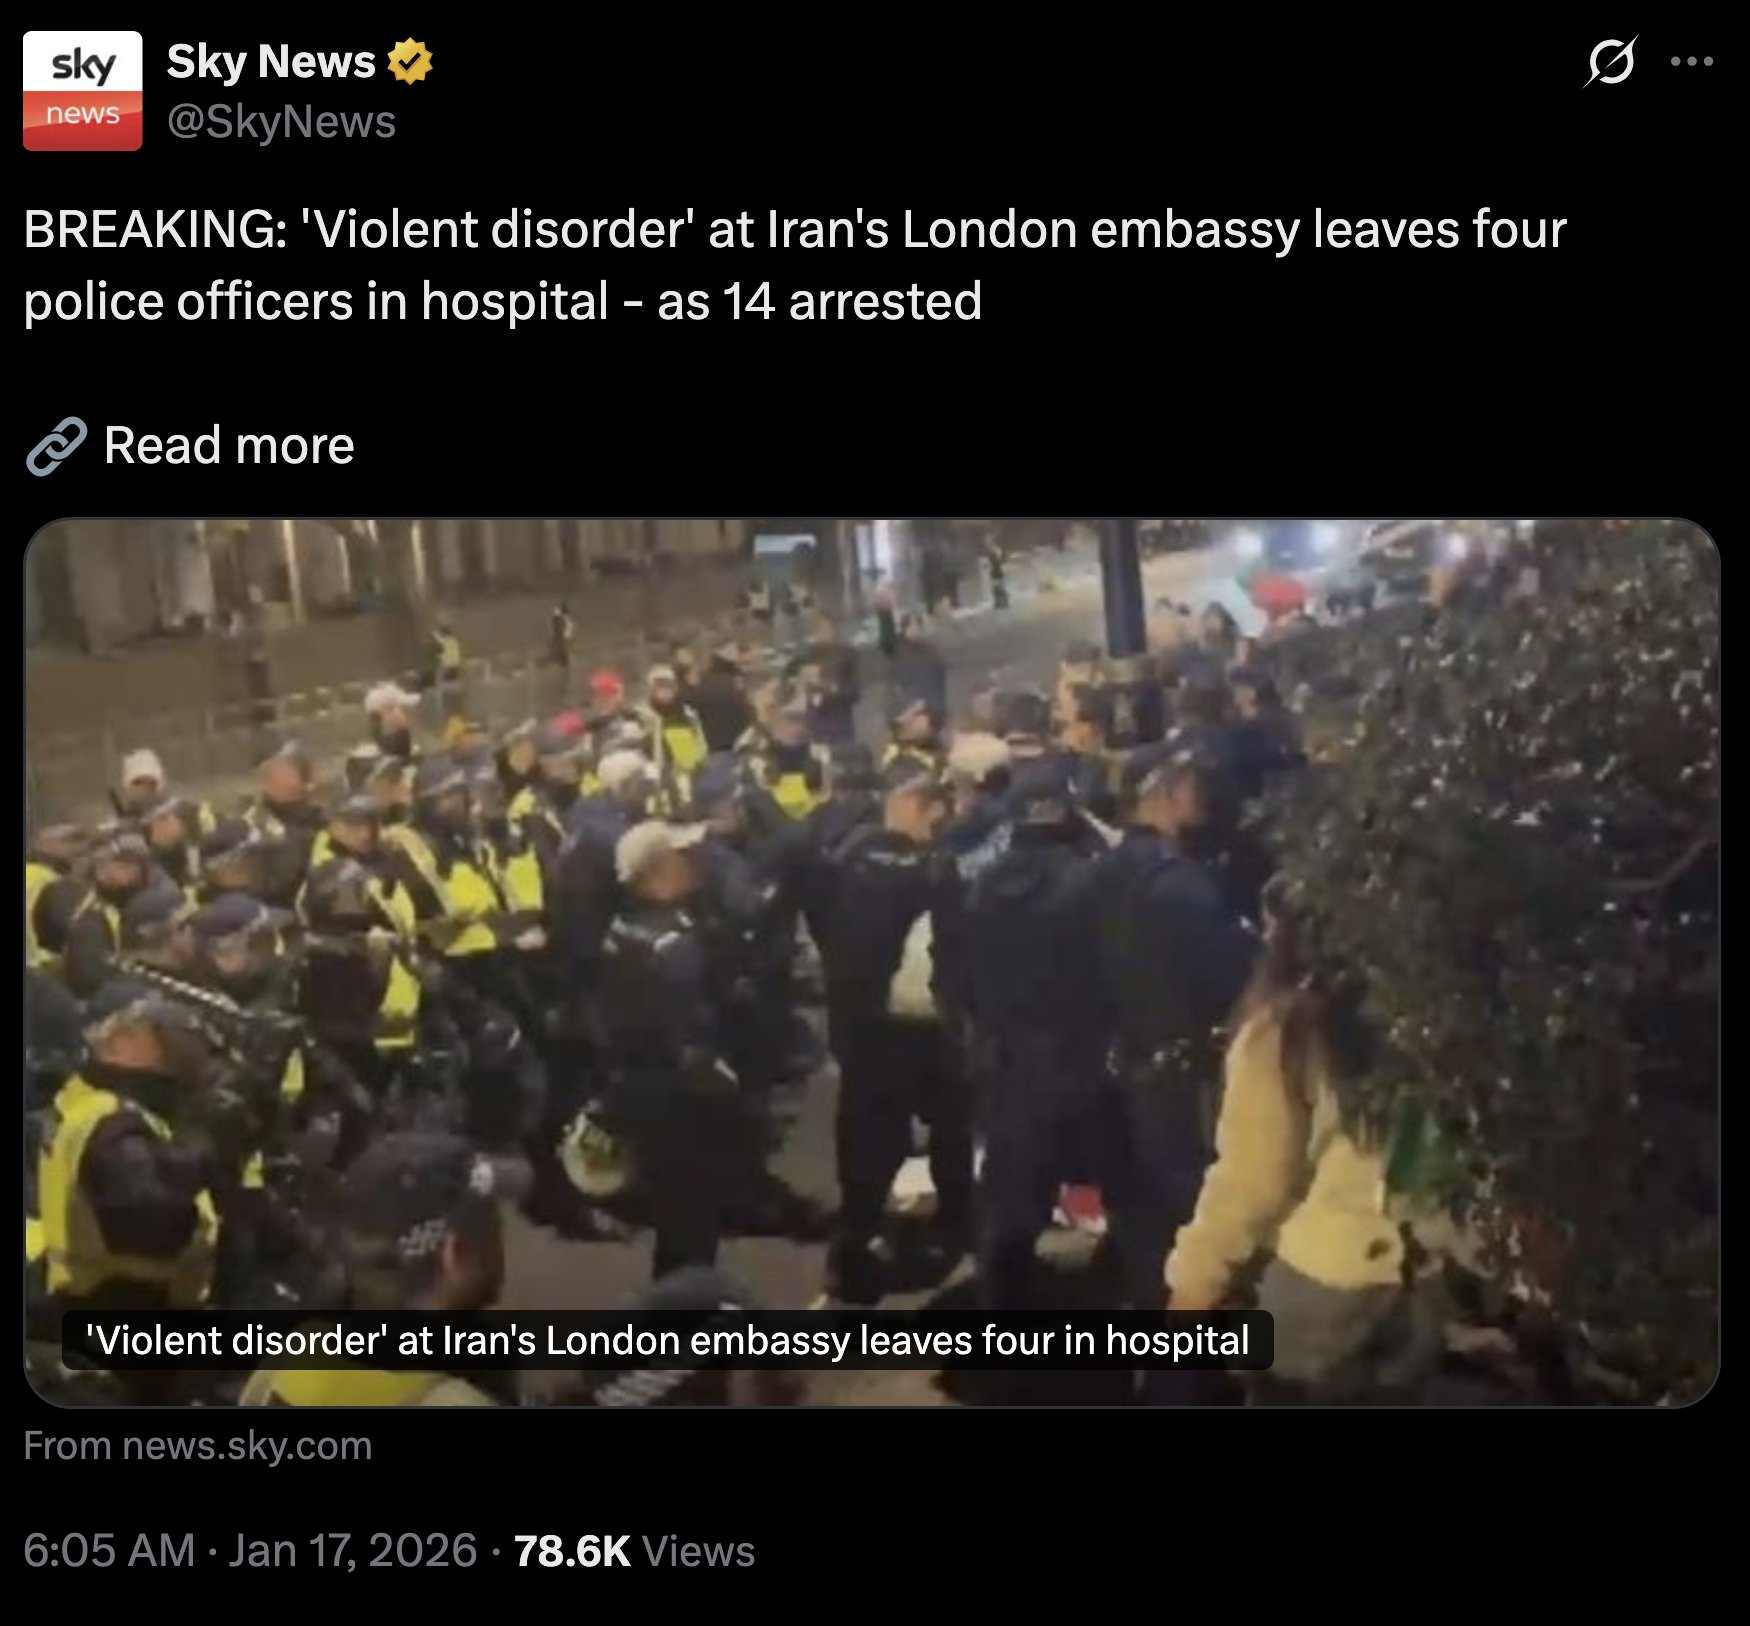Click the 6:05 AM timestamp
Image resolution: width=1750 pixels, height=1626 pixels.
pyautogui.click(x=109, y=1551)
